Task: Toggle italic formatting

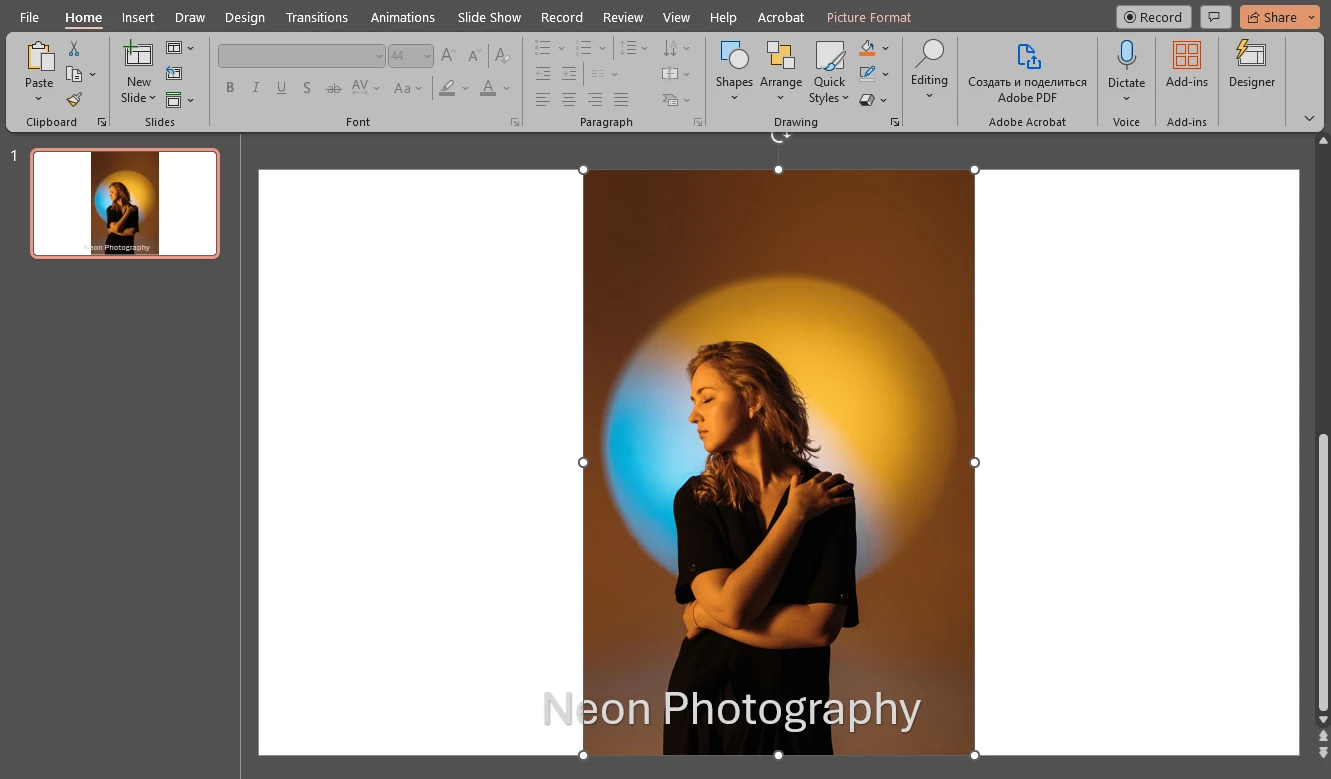Action: tap(254, 88)
